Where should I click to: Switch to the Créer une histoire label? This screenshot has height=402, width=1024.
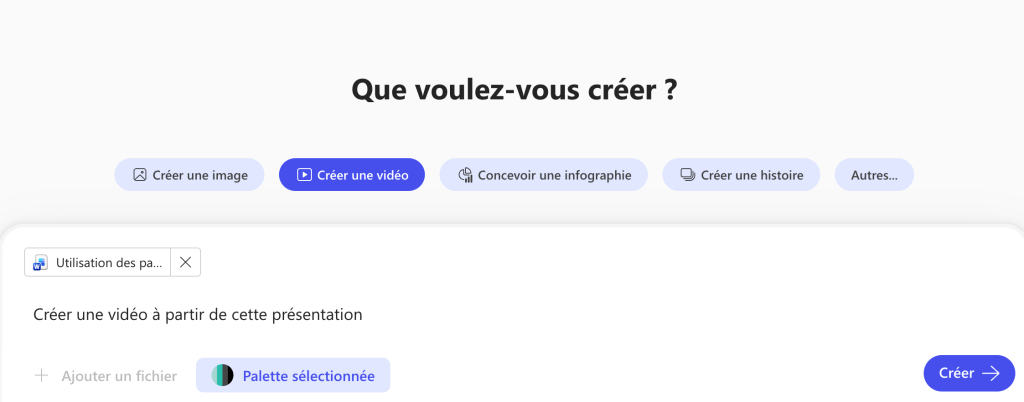tap(752, 175)
